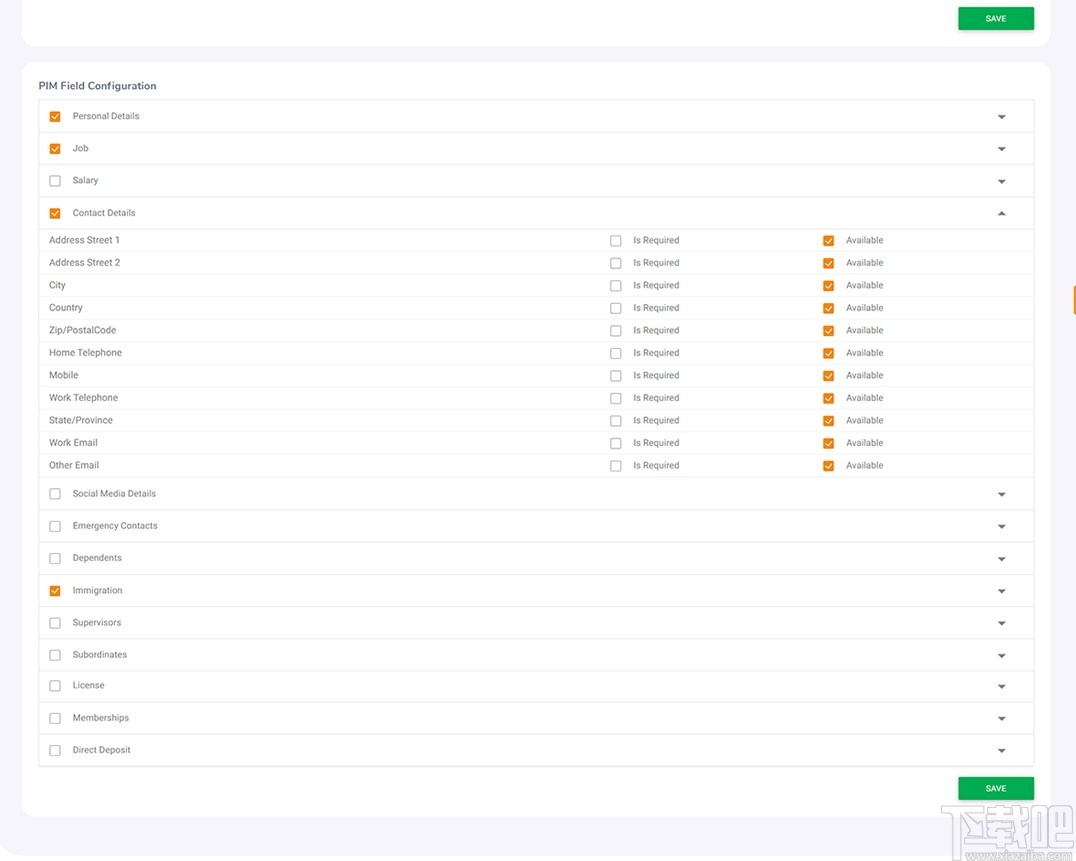Click the Immigration section label
This screenshot has width=1076, height=861.
[97, 590]
